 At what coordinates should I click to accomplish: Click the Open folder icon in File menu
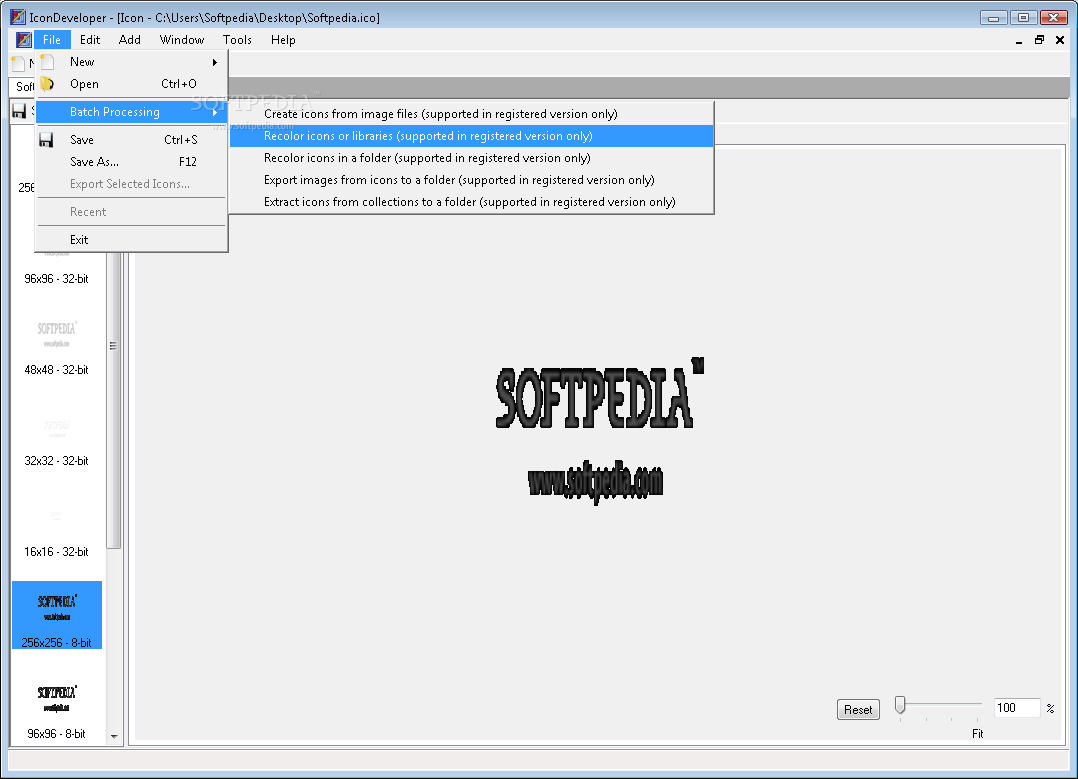(47, 84)
